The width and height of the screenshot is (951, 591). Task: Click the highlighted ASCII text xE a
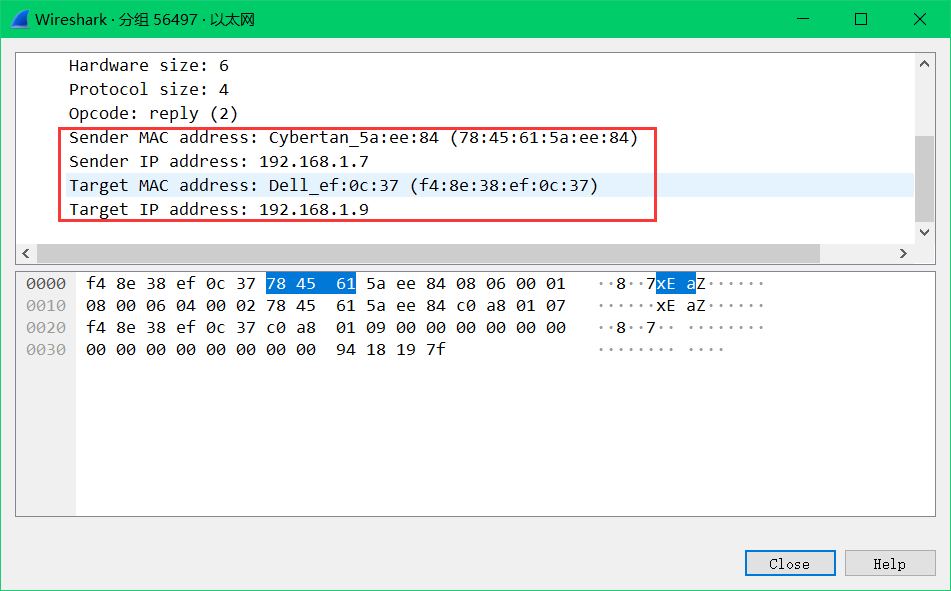click(676, 283)
